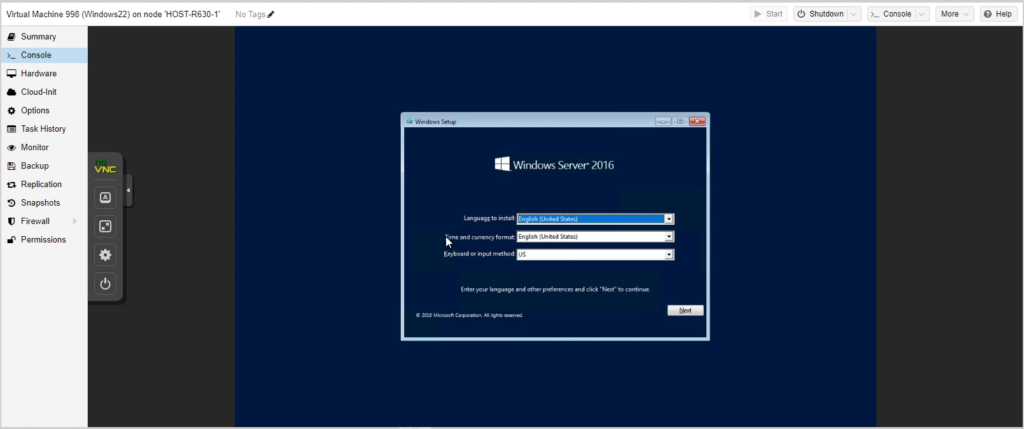View Task History
1024x429 pixels.
click(43, 129)
